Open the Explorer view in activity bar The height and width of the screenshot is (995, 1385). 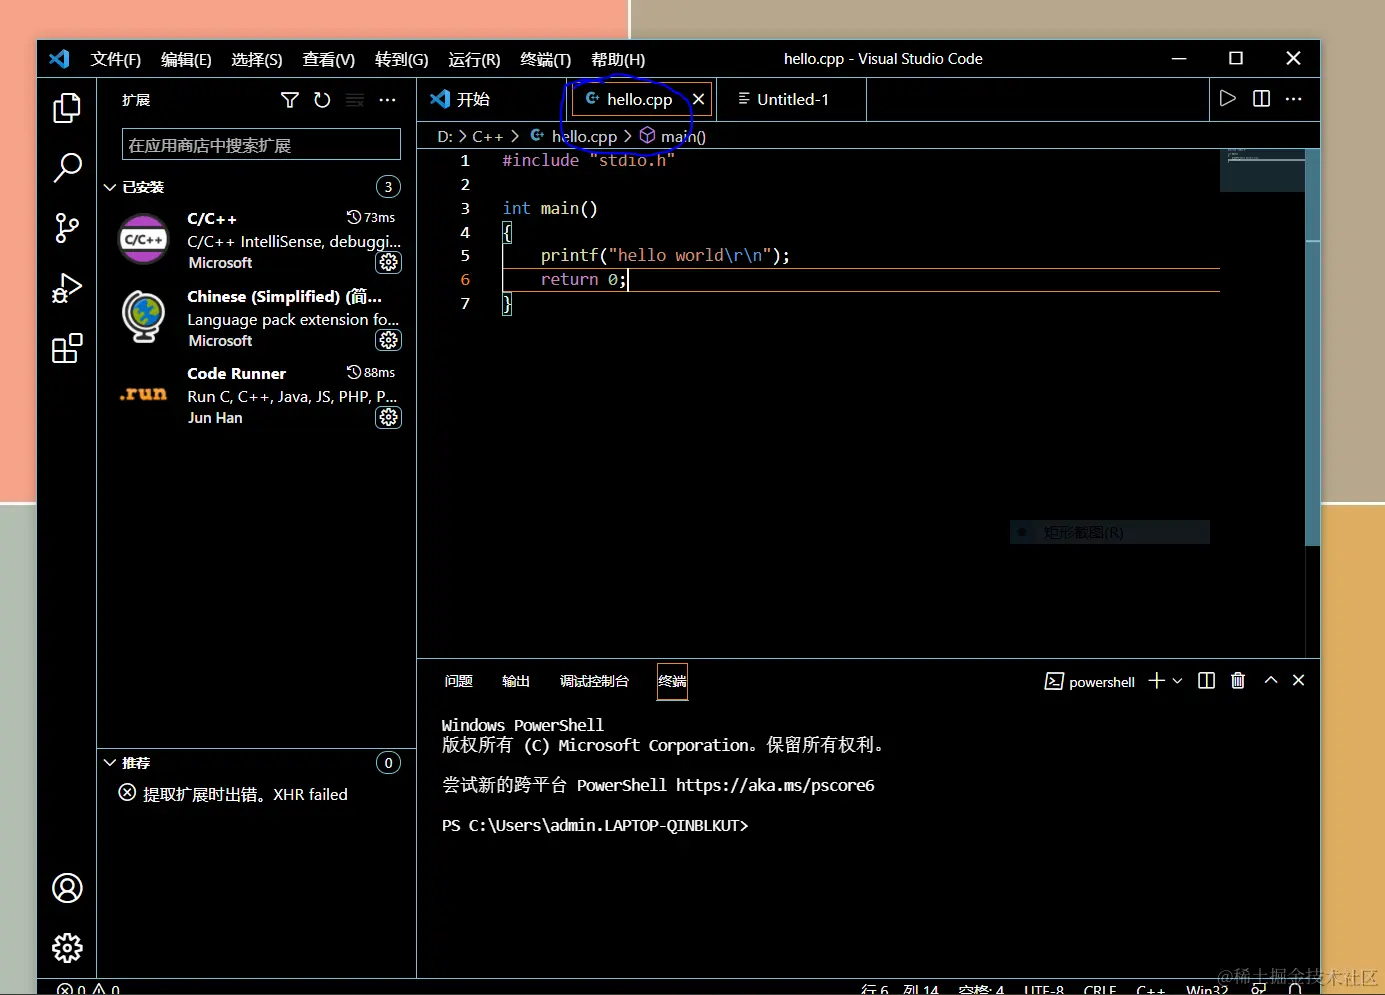point(67,108)
